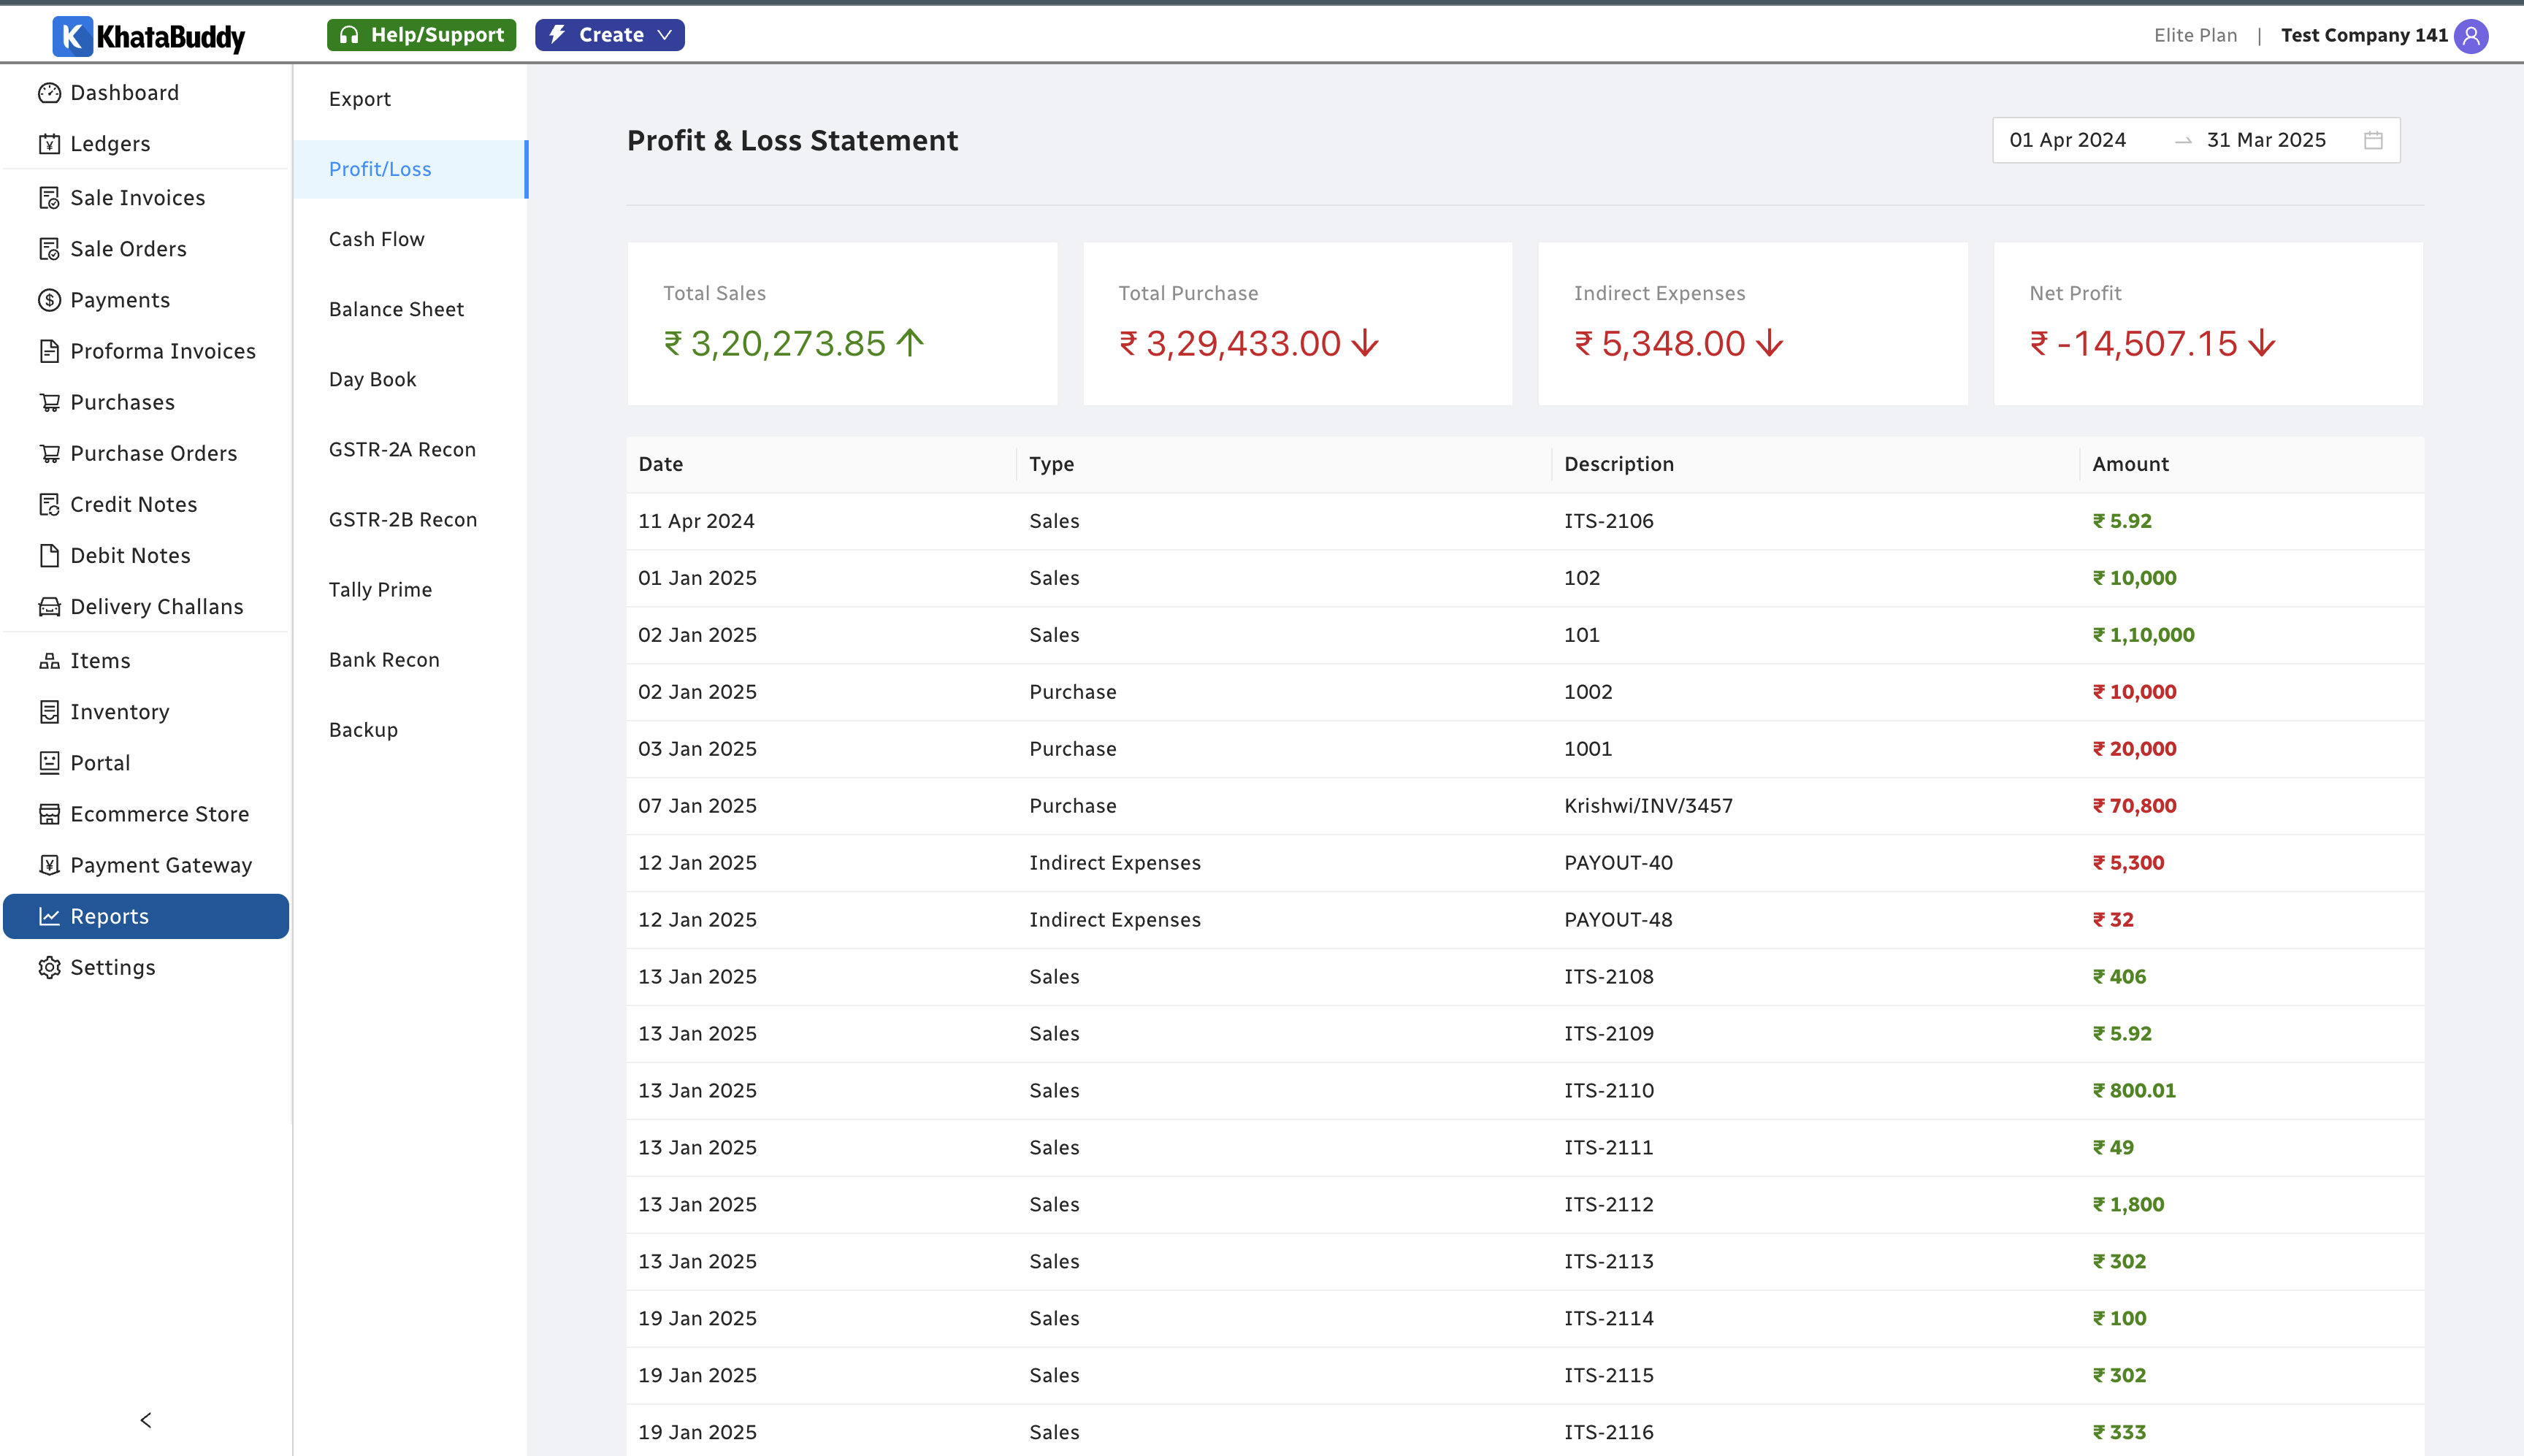Click the Amount column header
Viewport: 2524px width, 1456px height.
[2130, 464]
